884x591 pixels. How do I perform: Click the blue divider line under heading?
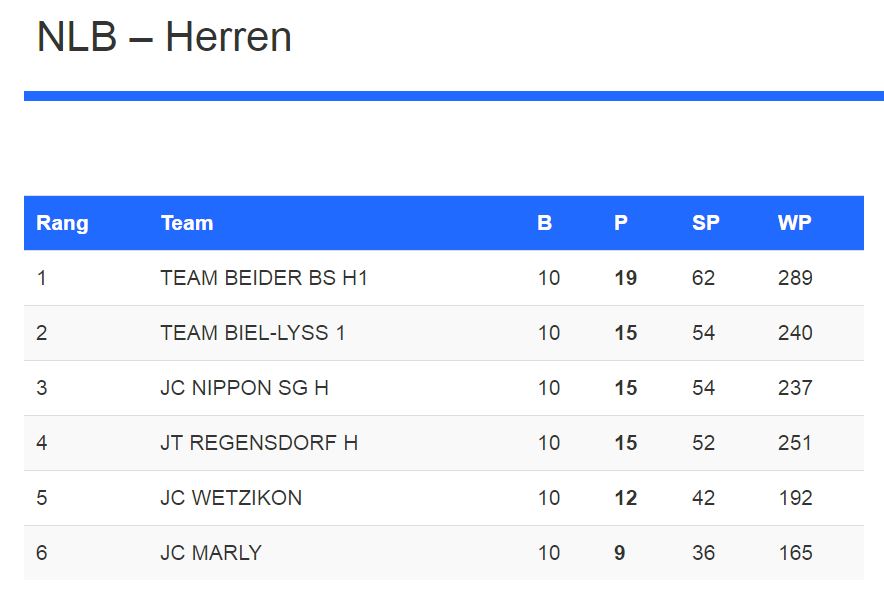pyautogui.click(x=453, y=96)
